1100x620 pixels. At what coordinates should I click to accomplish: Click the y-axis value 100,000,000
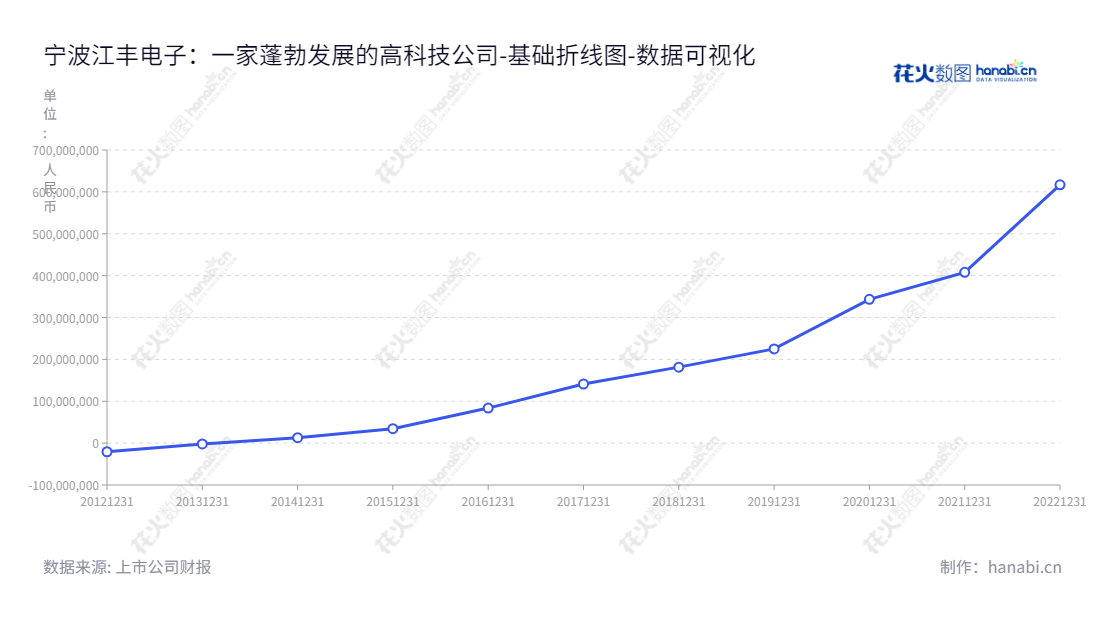(x=65, y=402)
